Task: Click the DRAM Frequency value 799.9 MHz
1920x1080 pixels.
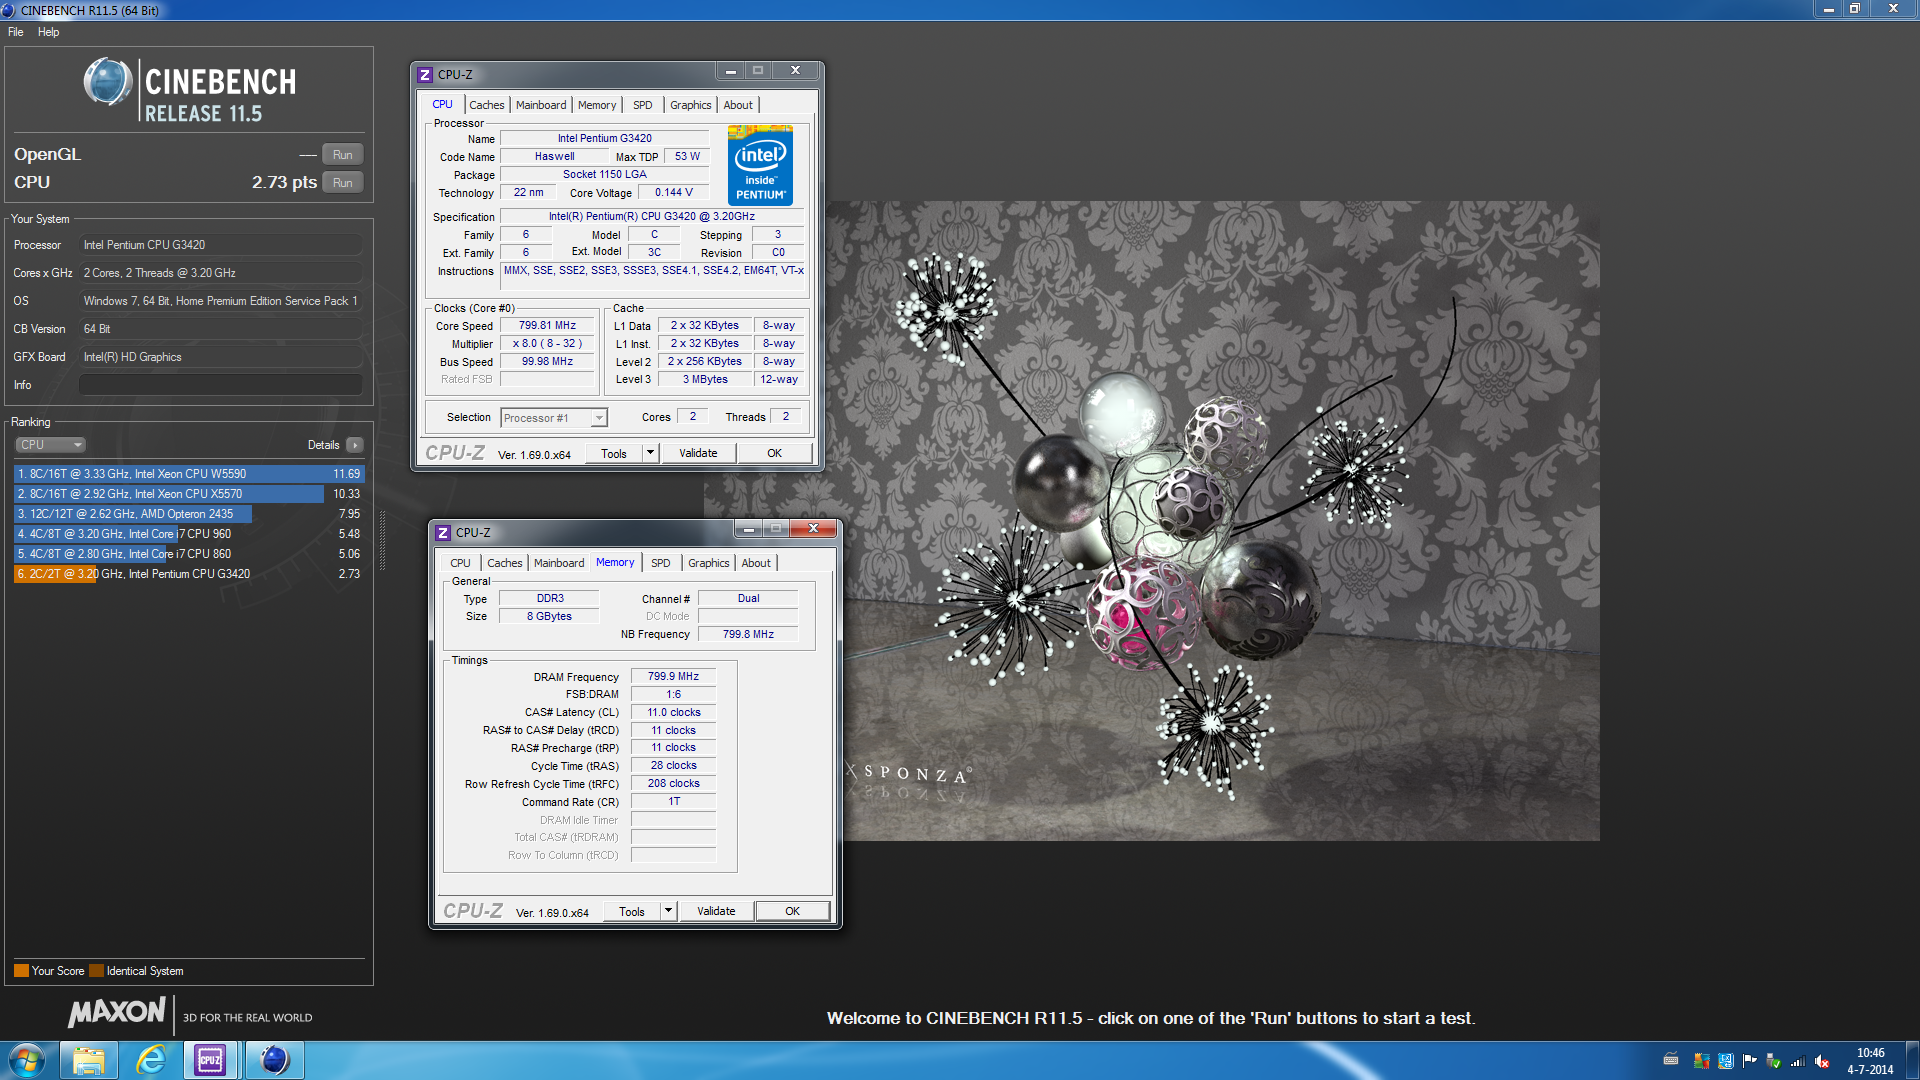Action: pos(673,677)
